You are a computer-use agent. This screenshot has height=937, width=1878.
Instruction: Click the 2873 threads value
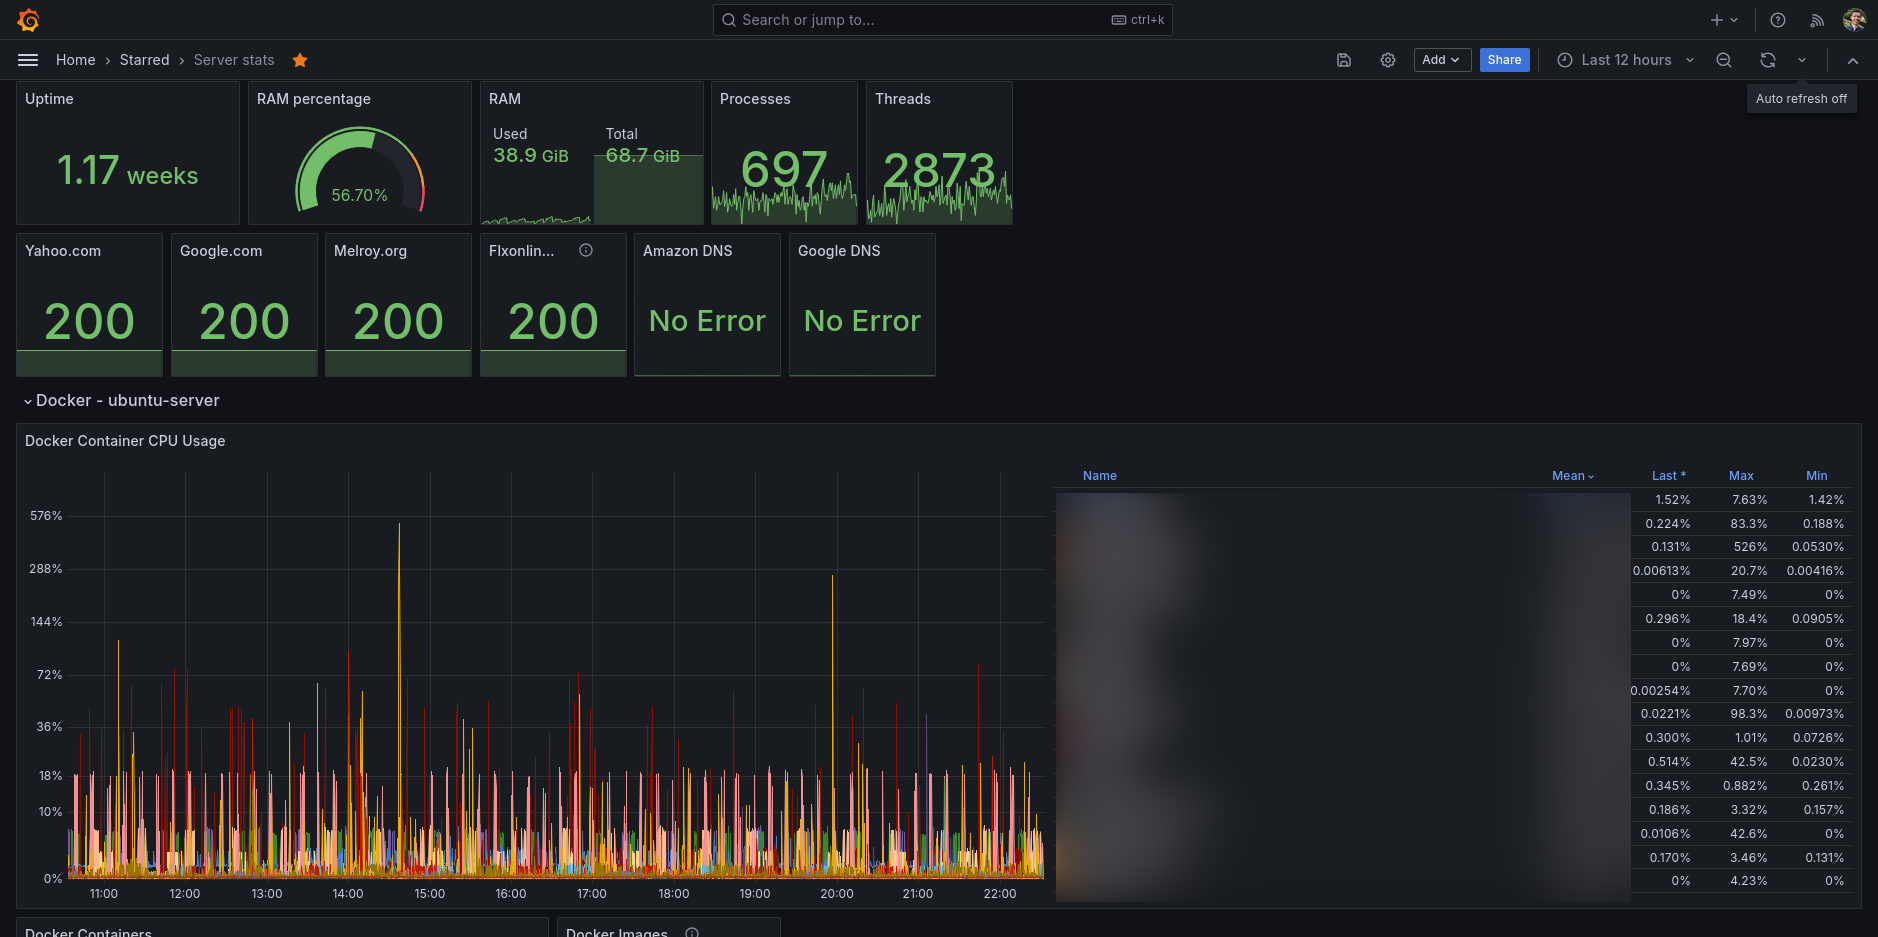(939, 170)
